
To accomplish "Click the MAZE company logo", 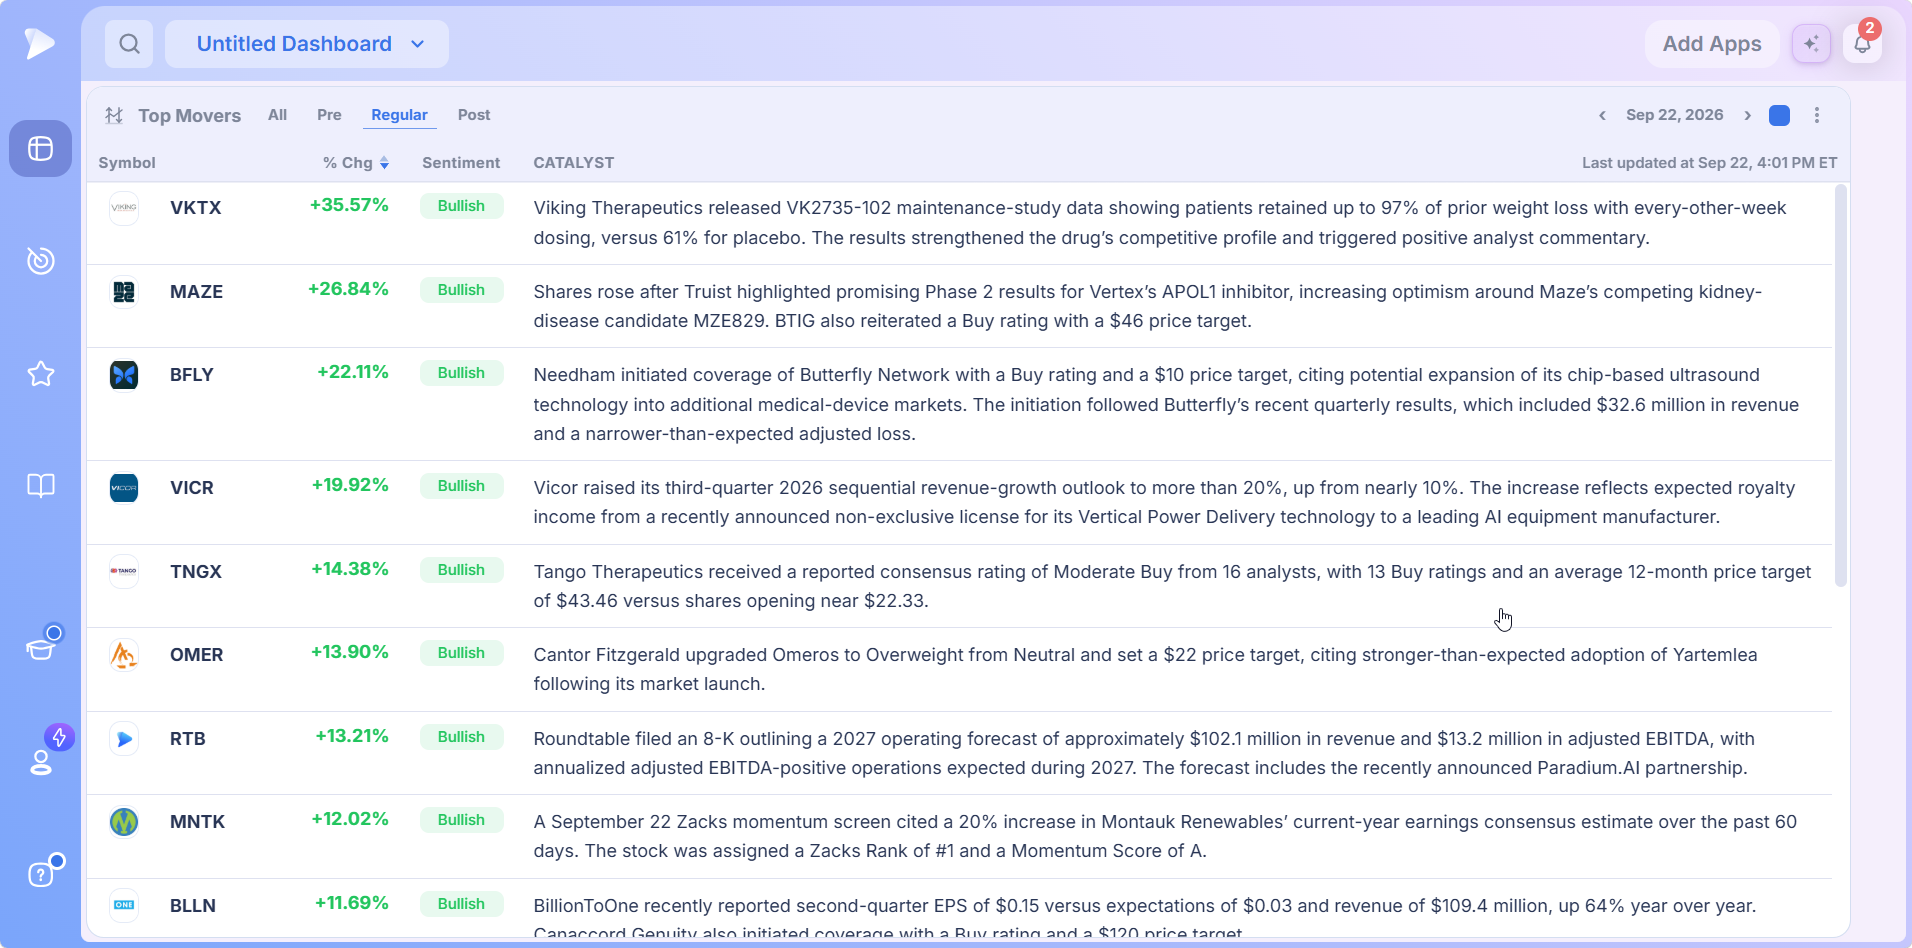I will coord(124,292).
